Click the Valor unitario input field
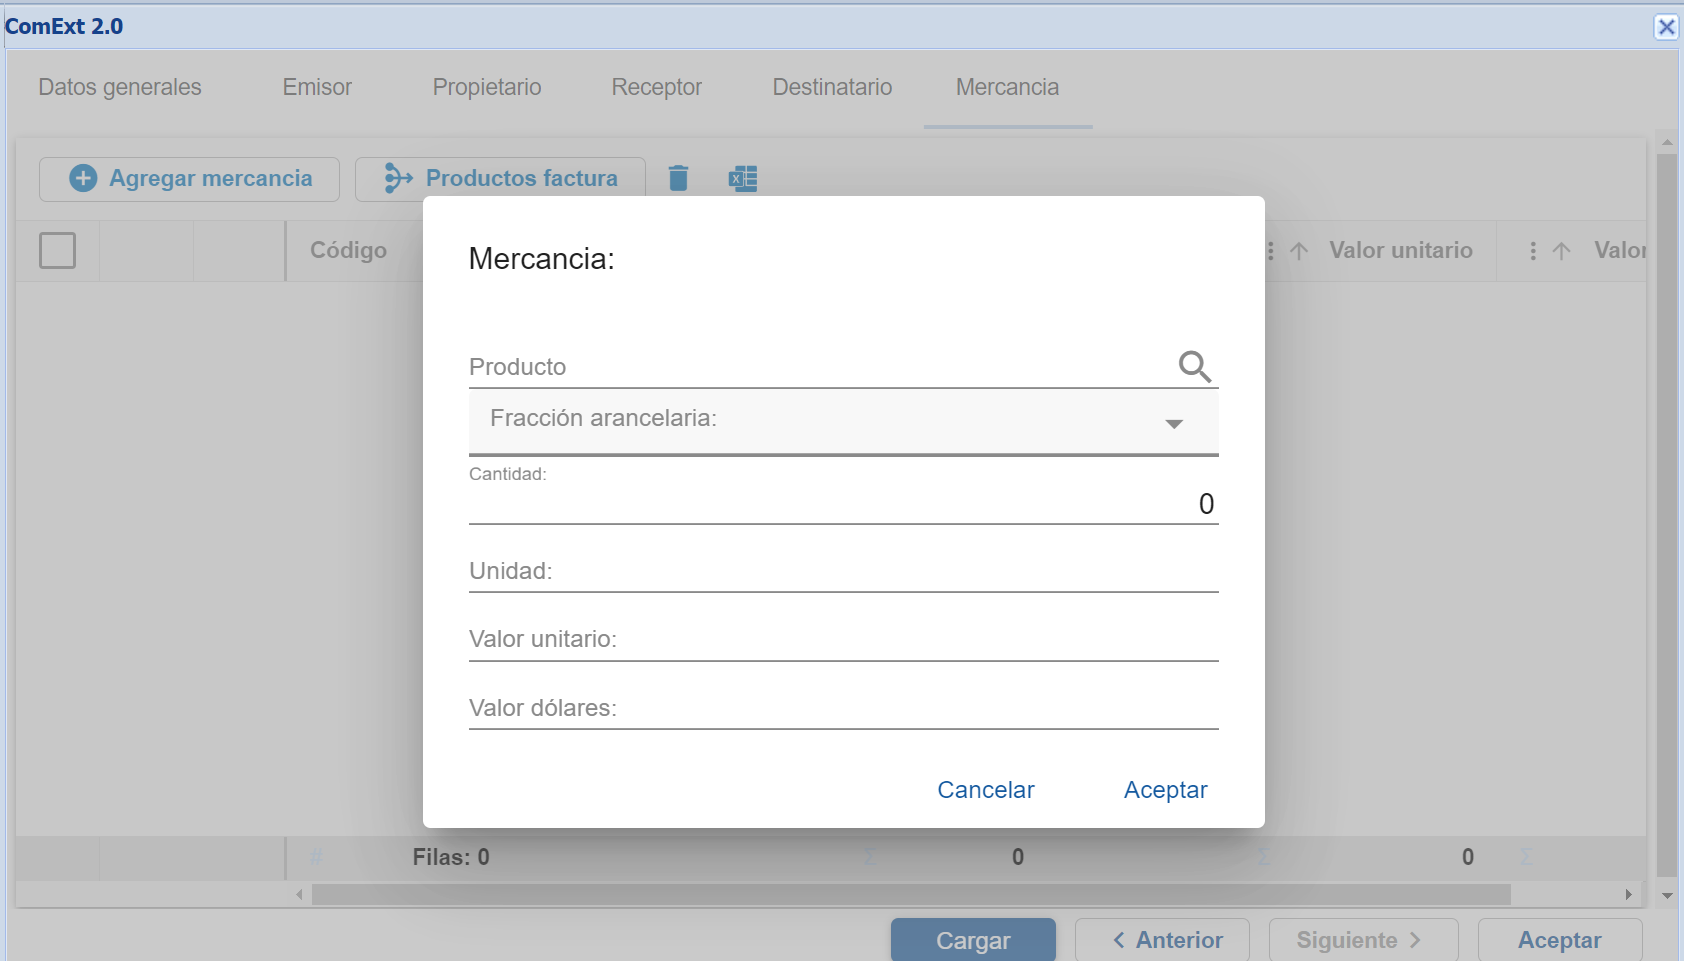Viewport: 1684px width, 961px height. [x=843, y=639]
